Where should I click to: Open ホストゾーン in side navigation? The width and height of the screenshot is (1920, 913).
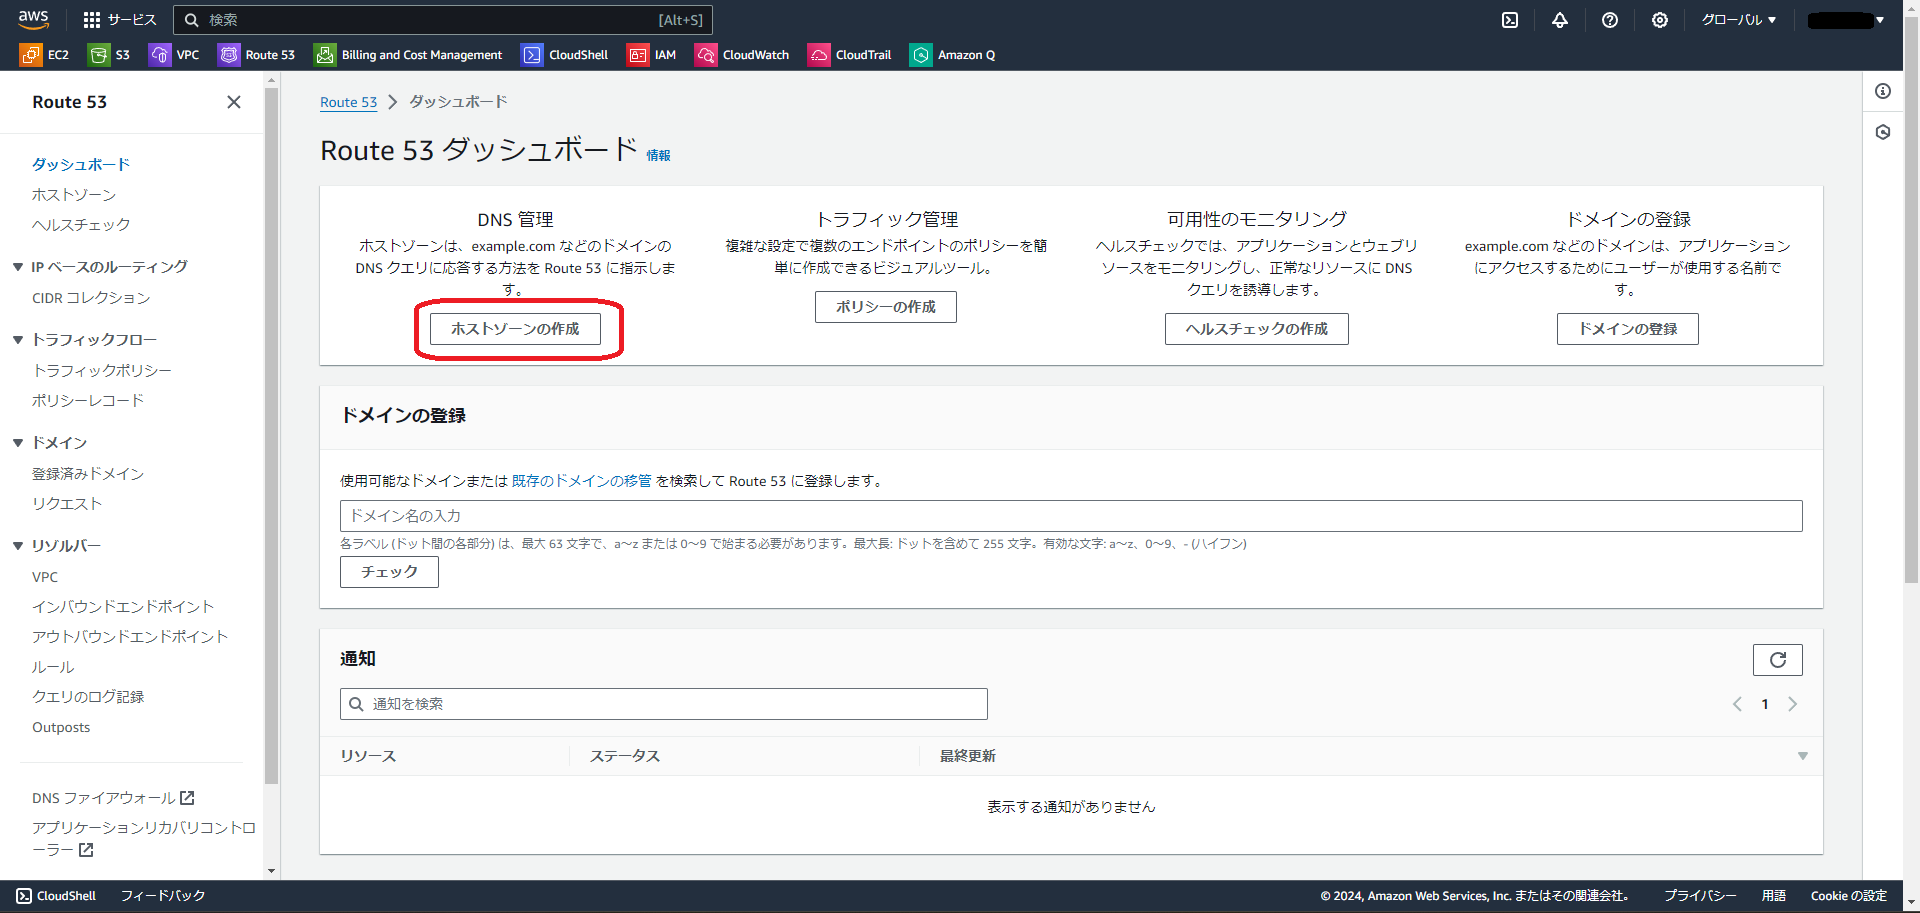point(74,195)
